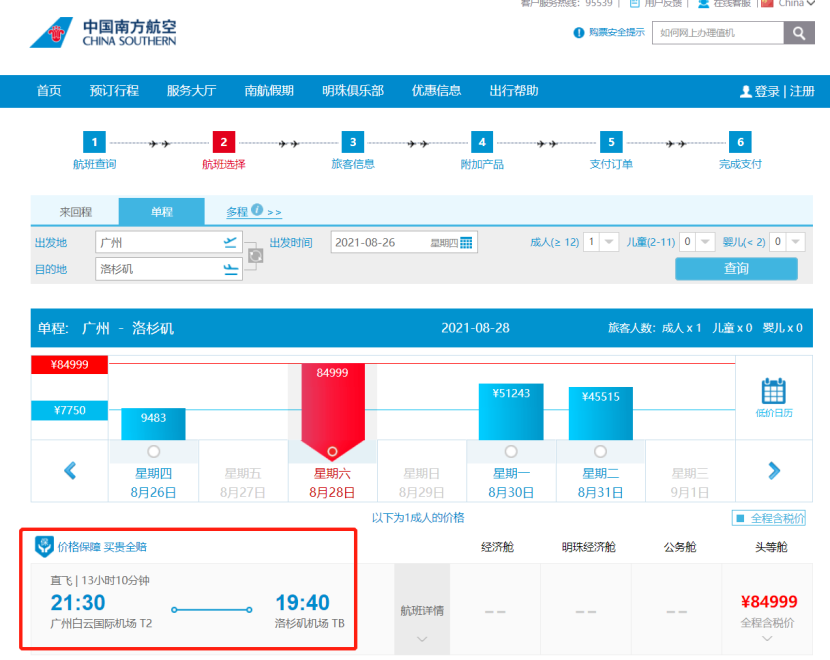The width and height of the screenshot is (830, 660).
Task: Toggle the 全程含税价 checkbox
Action: [740, 518]
